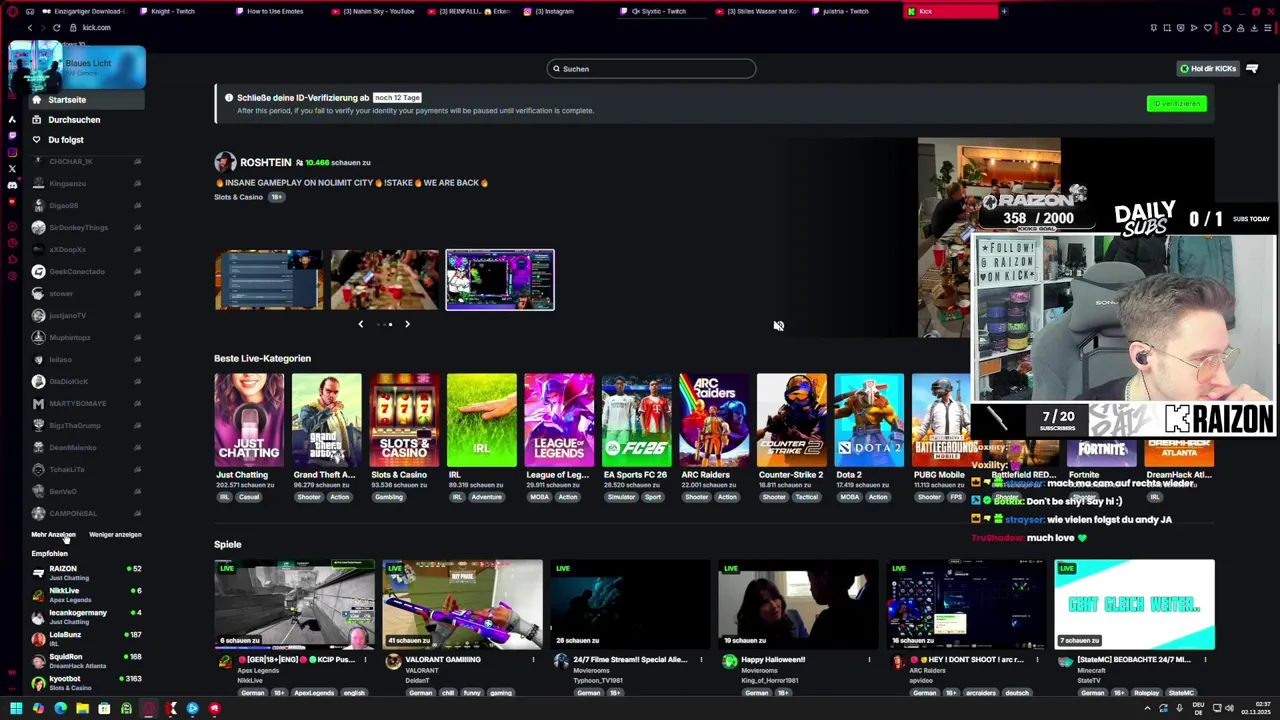Open Microsoft Edge from taskbar

[x=60, y=708]
